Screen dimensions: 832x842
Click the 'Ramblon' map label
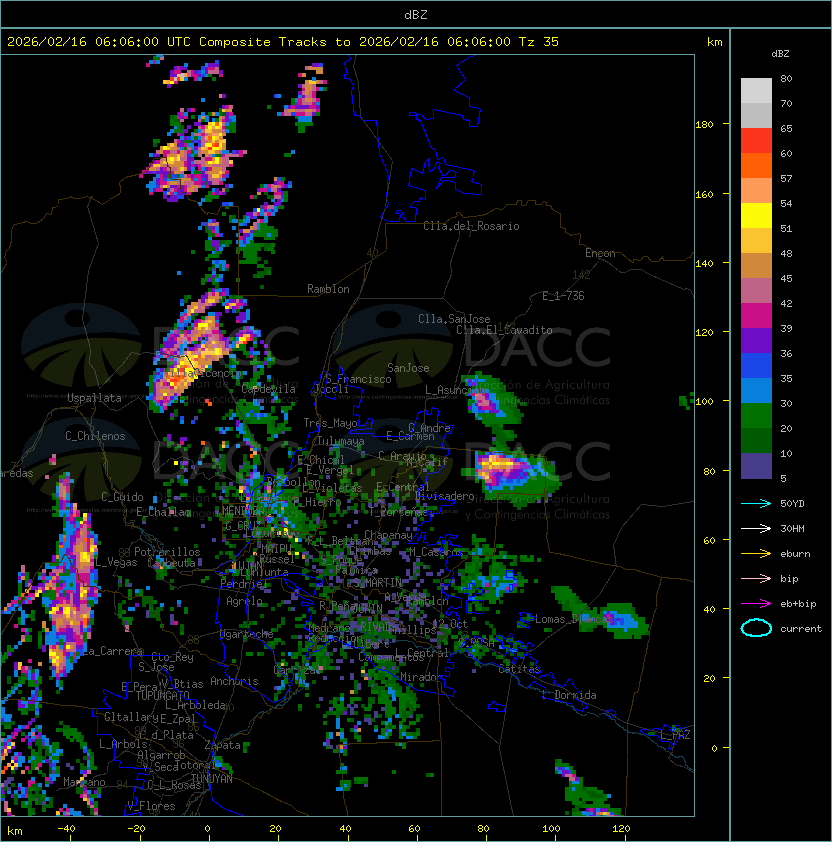point(328,289)
